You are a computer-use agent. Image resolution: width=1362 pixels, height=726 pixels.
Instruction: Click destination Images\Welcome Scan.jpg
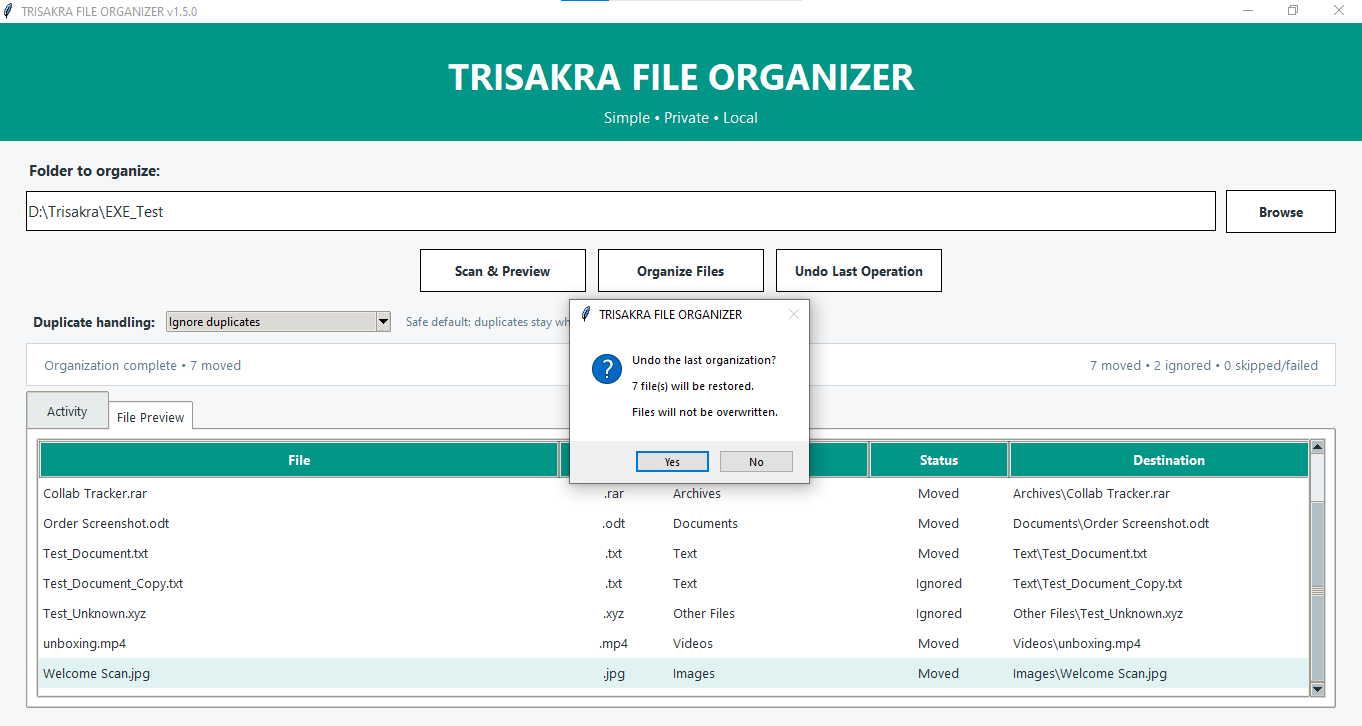click(1090, 673)
